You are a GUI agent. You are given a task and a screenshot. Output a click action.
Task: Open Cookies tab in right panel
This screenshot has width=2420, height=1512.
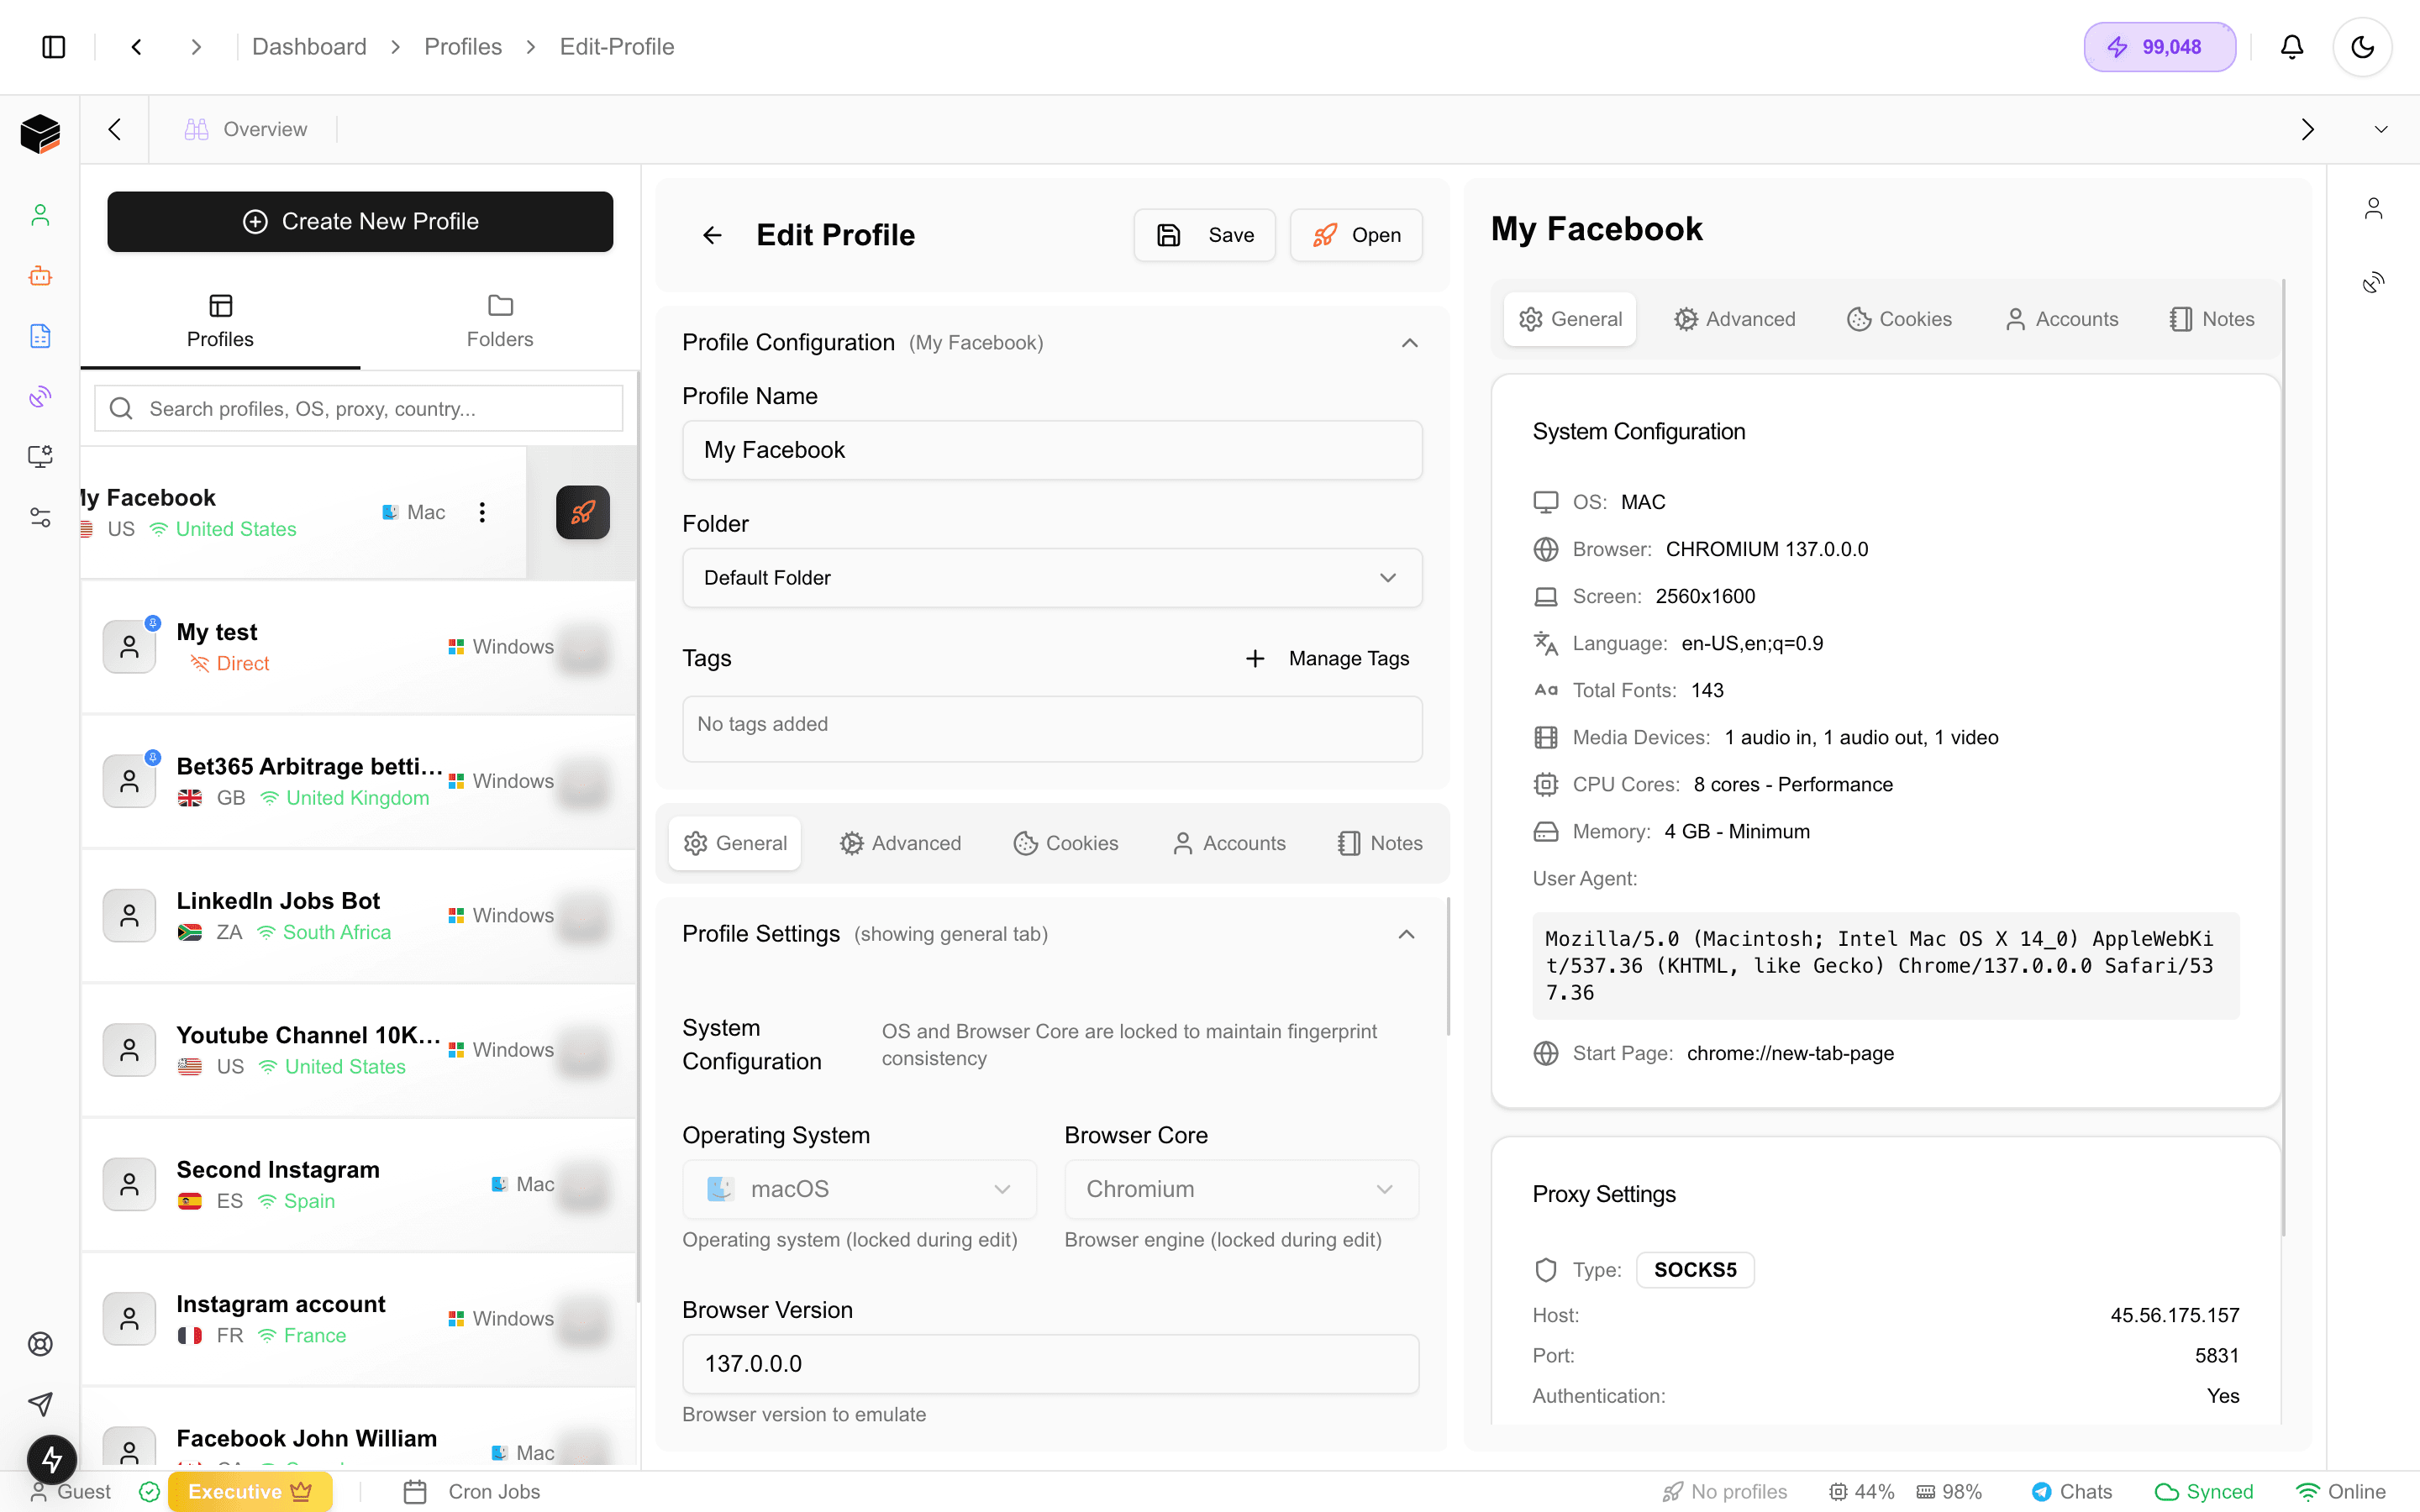(x=1898, y=319)
